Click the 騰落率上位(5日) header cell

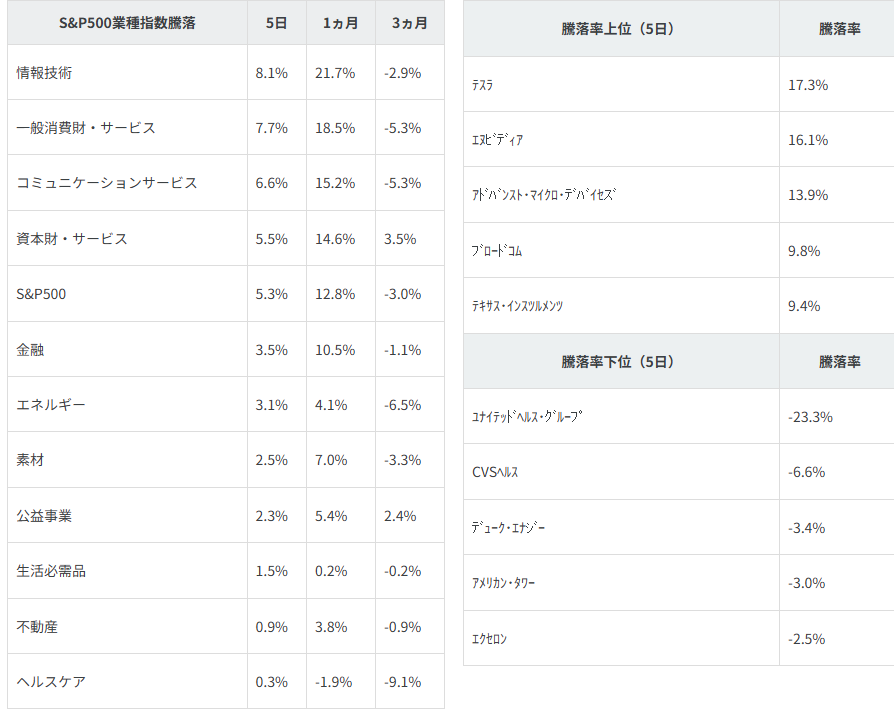click(x=618, y=29)
